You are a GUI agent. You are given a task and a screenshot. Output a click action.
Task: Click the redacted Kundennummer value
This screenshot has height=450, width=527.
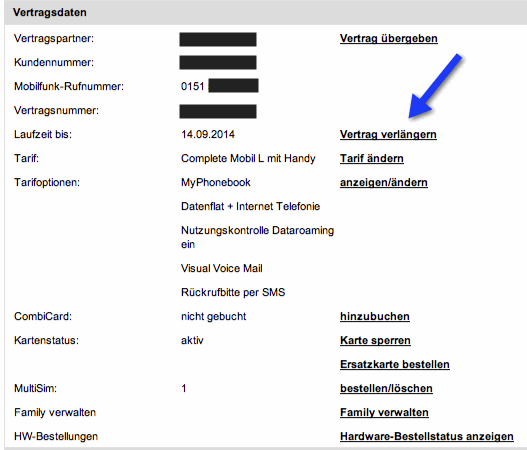218,63
